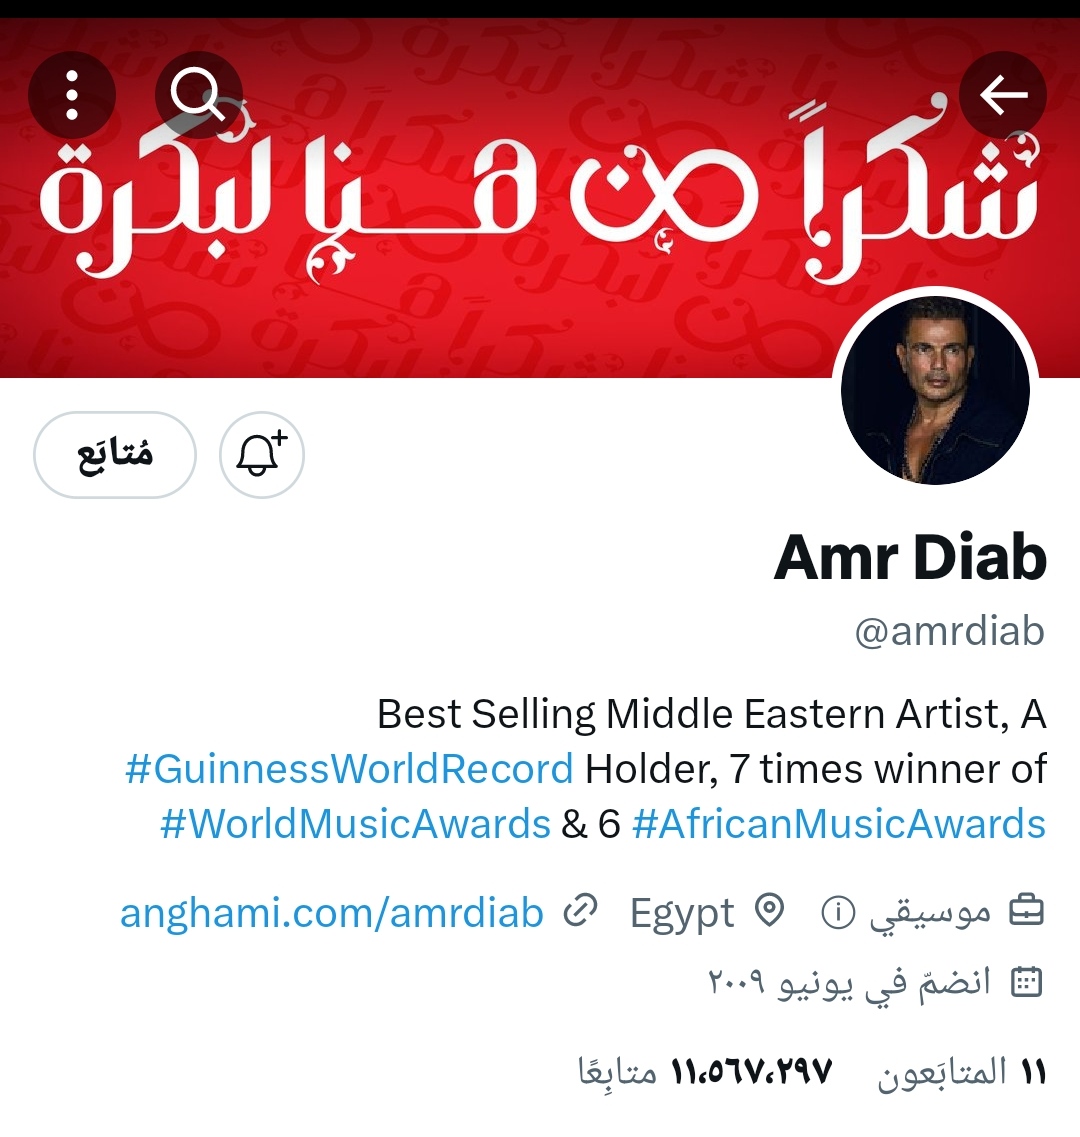The image size is (1080, 1137).
Task: View the followers count متابعًا list
Action: (x=706, y=1072)
